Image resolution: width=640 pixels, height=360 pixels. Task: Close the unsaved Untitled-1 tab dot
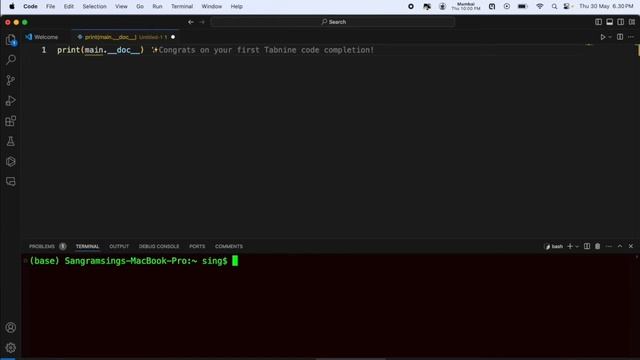click(173, 37)
